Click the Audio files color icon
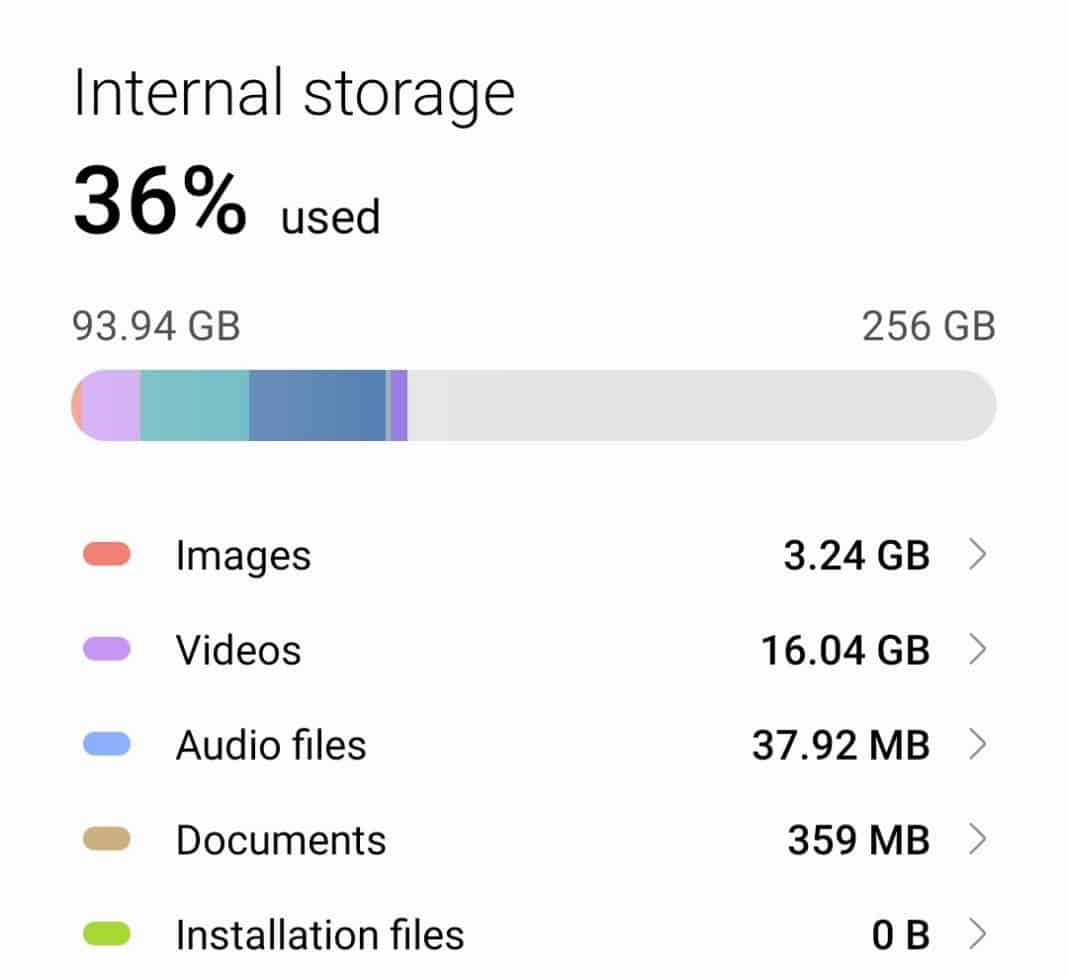The height and width of the screenshot is (979, 1068). pyautogui.click(x=108, y=745)
